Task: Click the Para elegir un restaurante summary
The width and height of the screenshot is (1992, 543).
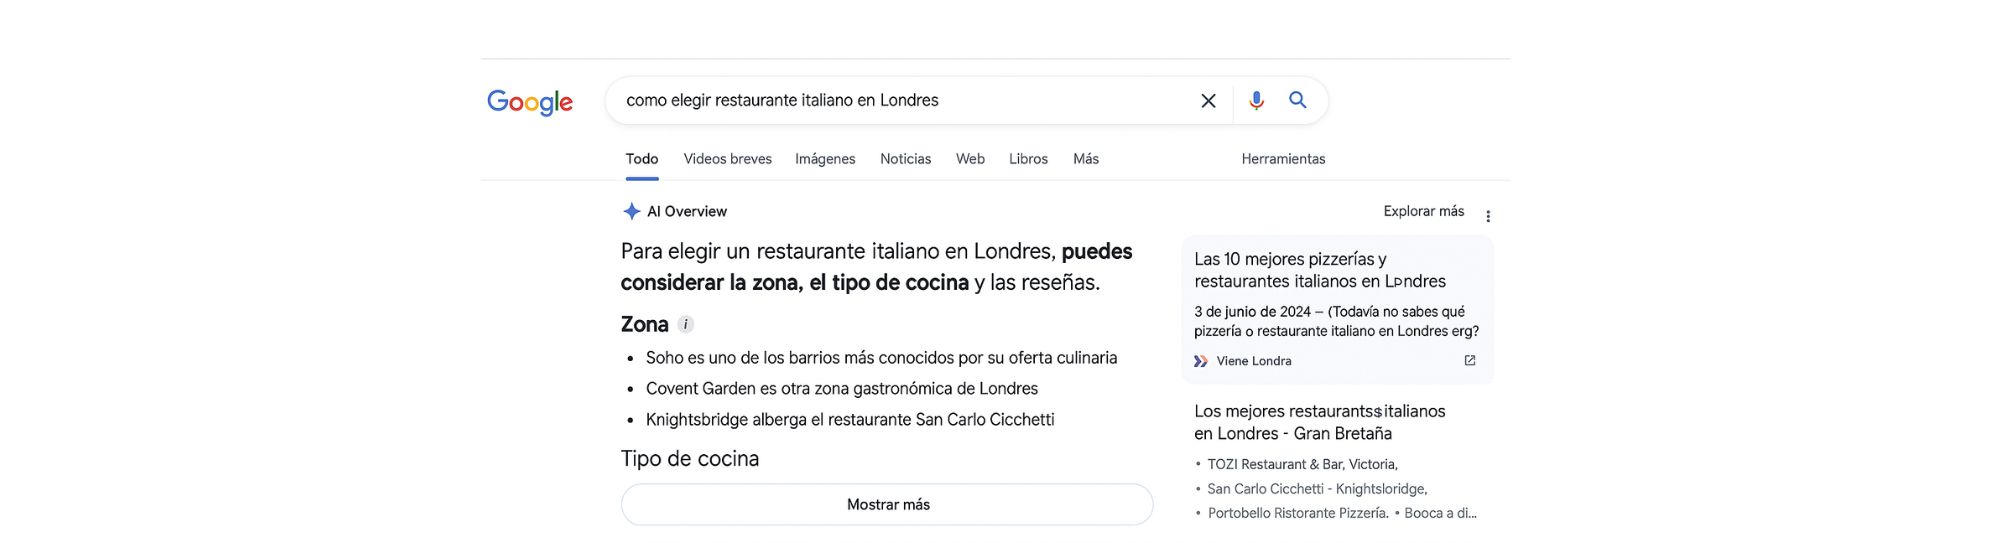Action: (x=876, y=267)
